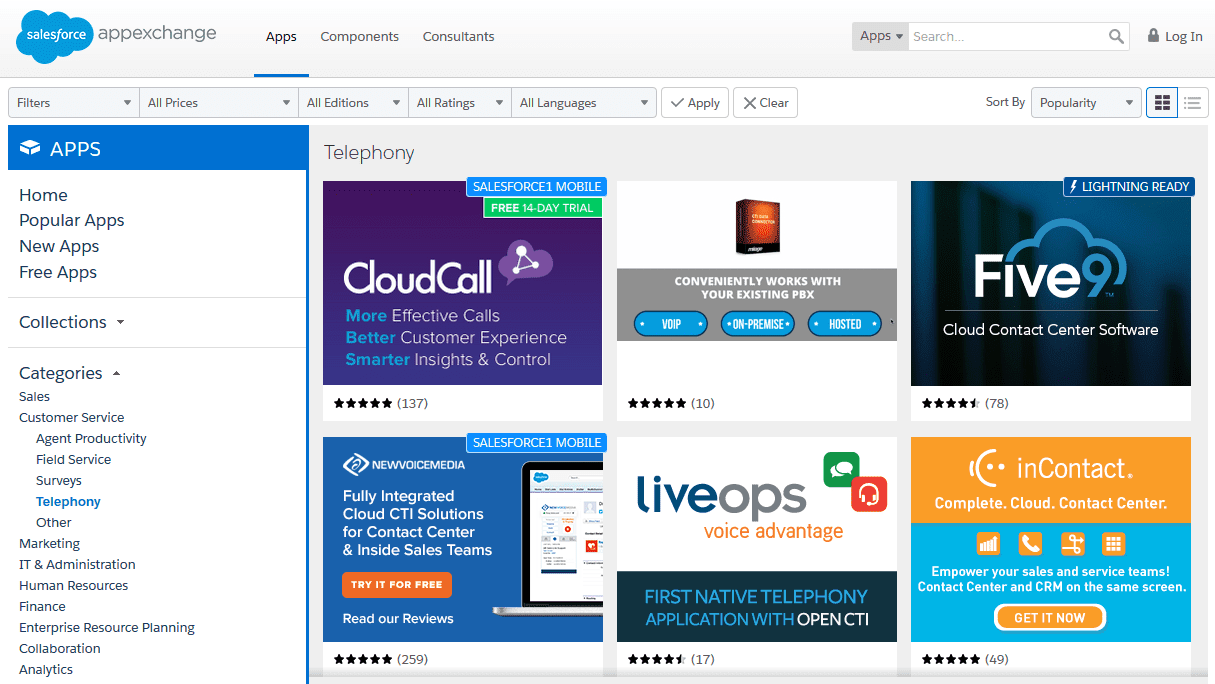Image resolution: width=1215 pixels, height=684 pixels.
Task: Click the Lightning Ready badge on Five9
Action: pos(1129,186)
